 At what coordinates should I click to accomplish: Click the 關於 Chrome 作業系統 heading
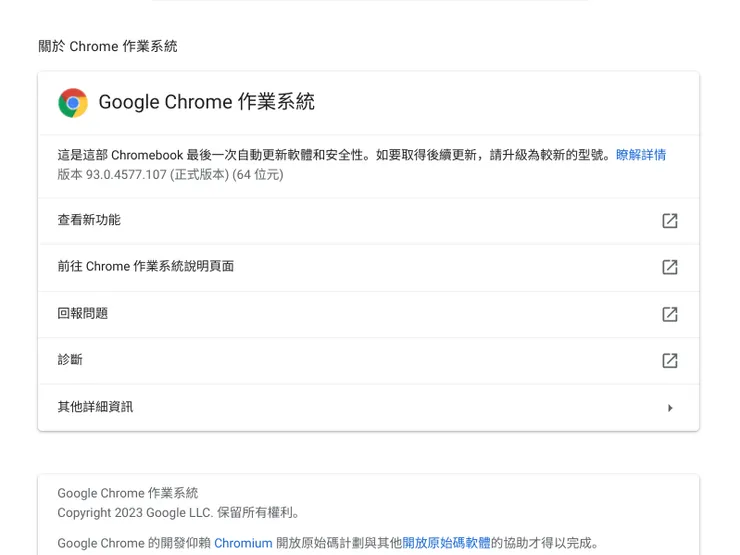[x=108, y=46]
